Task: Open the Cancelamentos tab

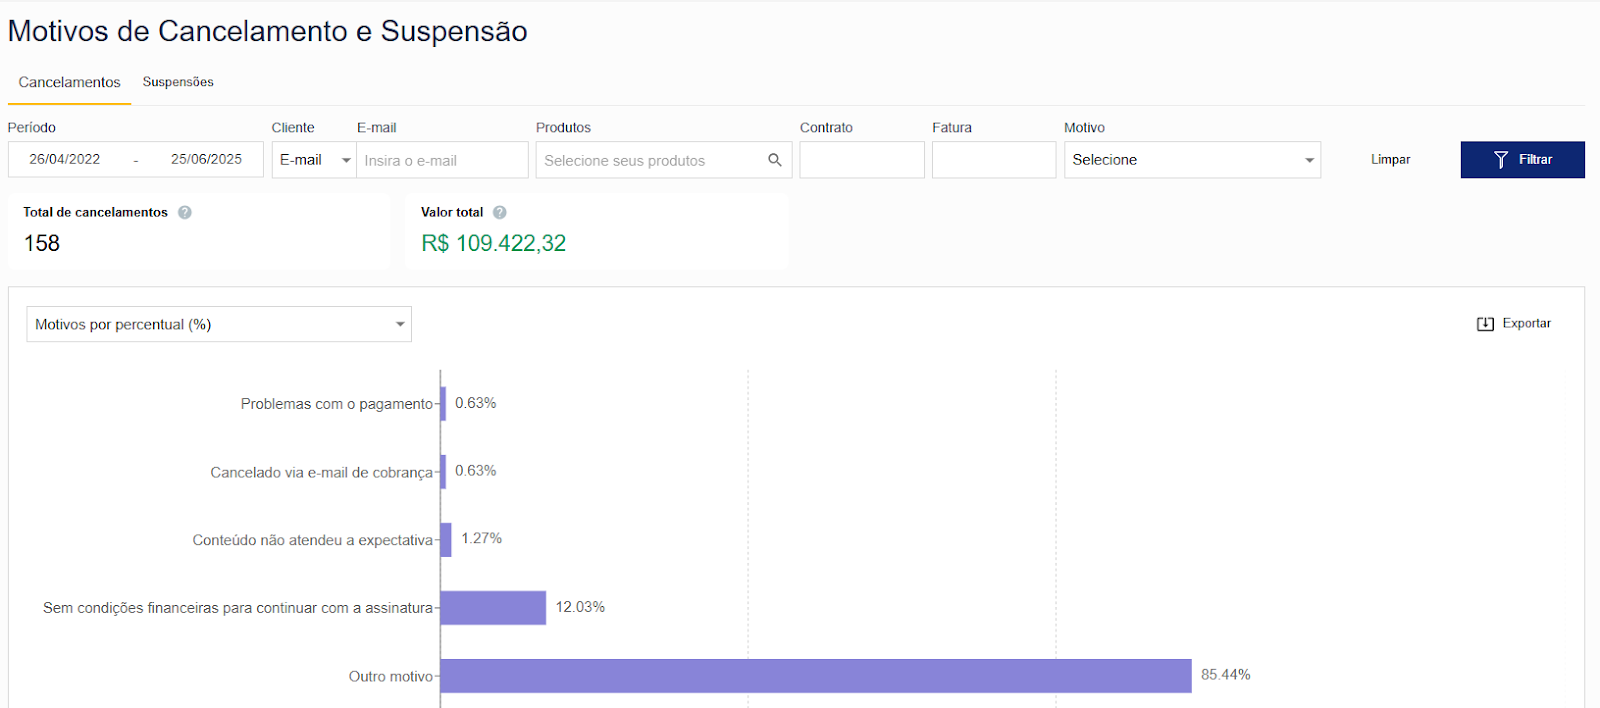Action: (69, 82)
